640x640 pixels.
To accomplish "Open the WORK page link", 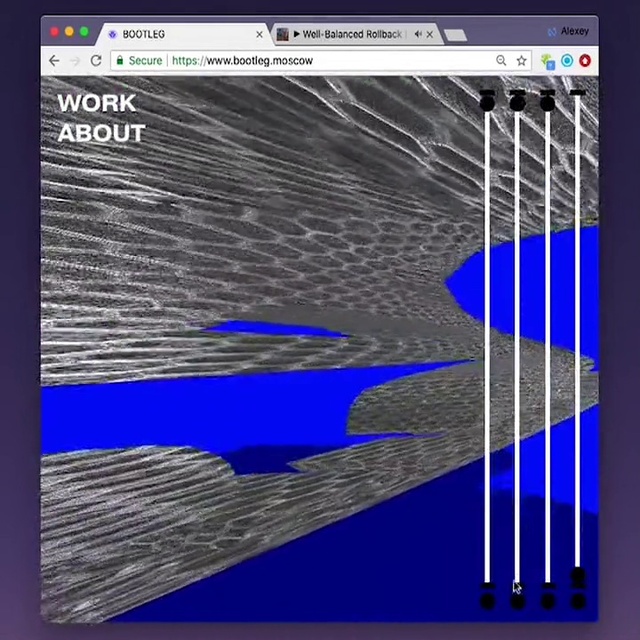I will [97, 103].
